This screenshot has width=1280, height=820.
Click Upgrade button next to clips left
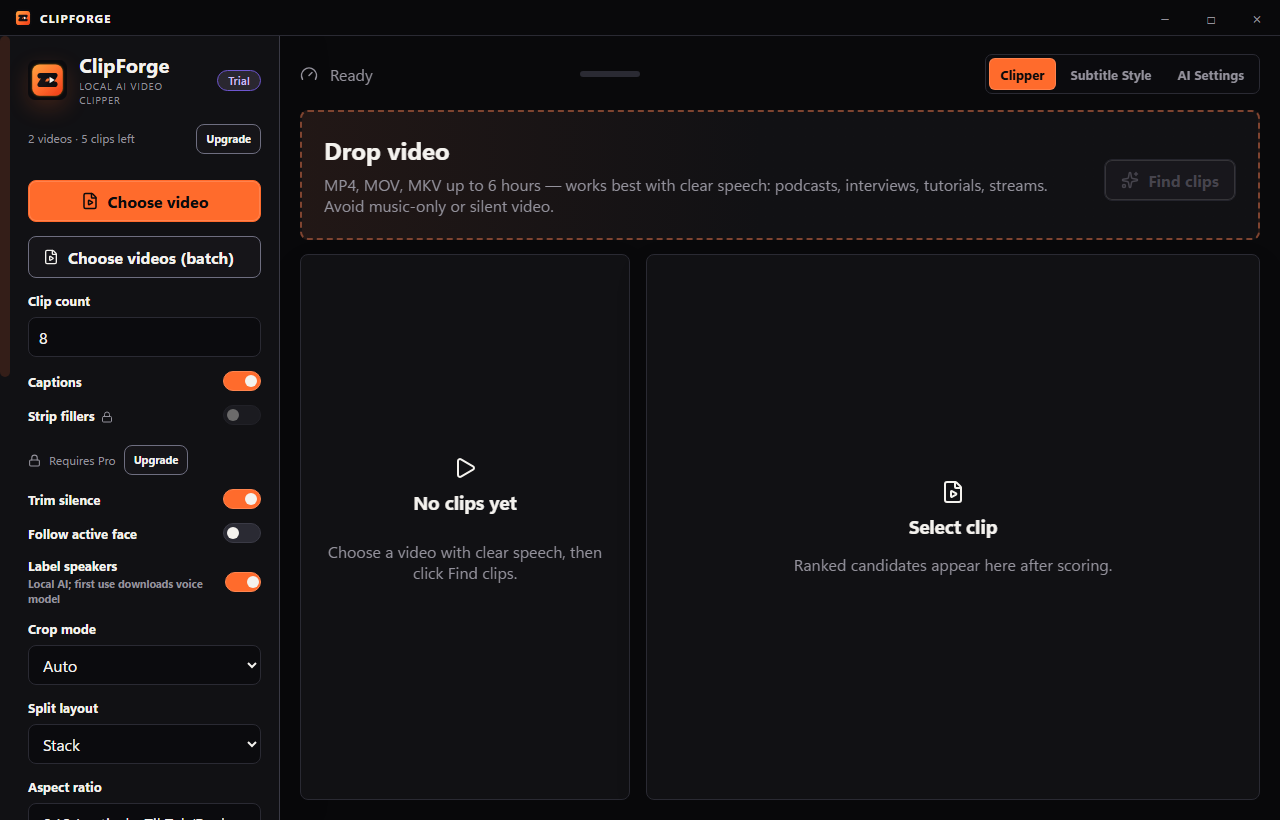point(228,139)
